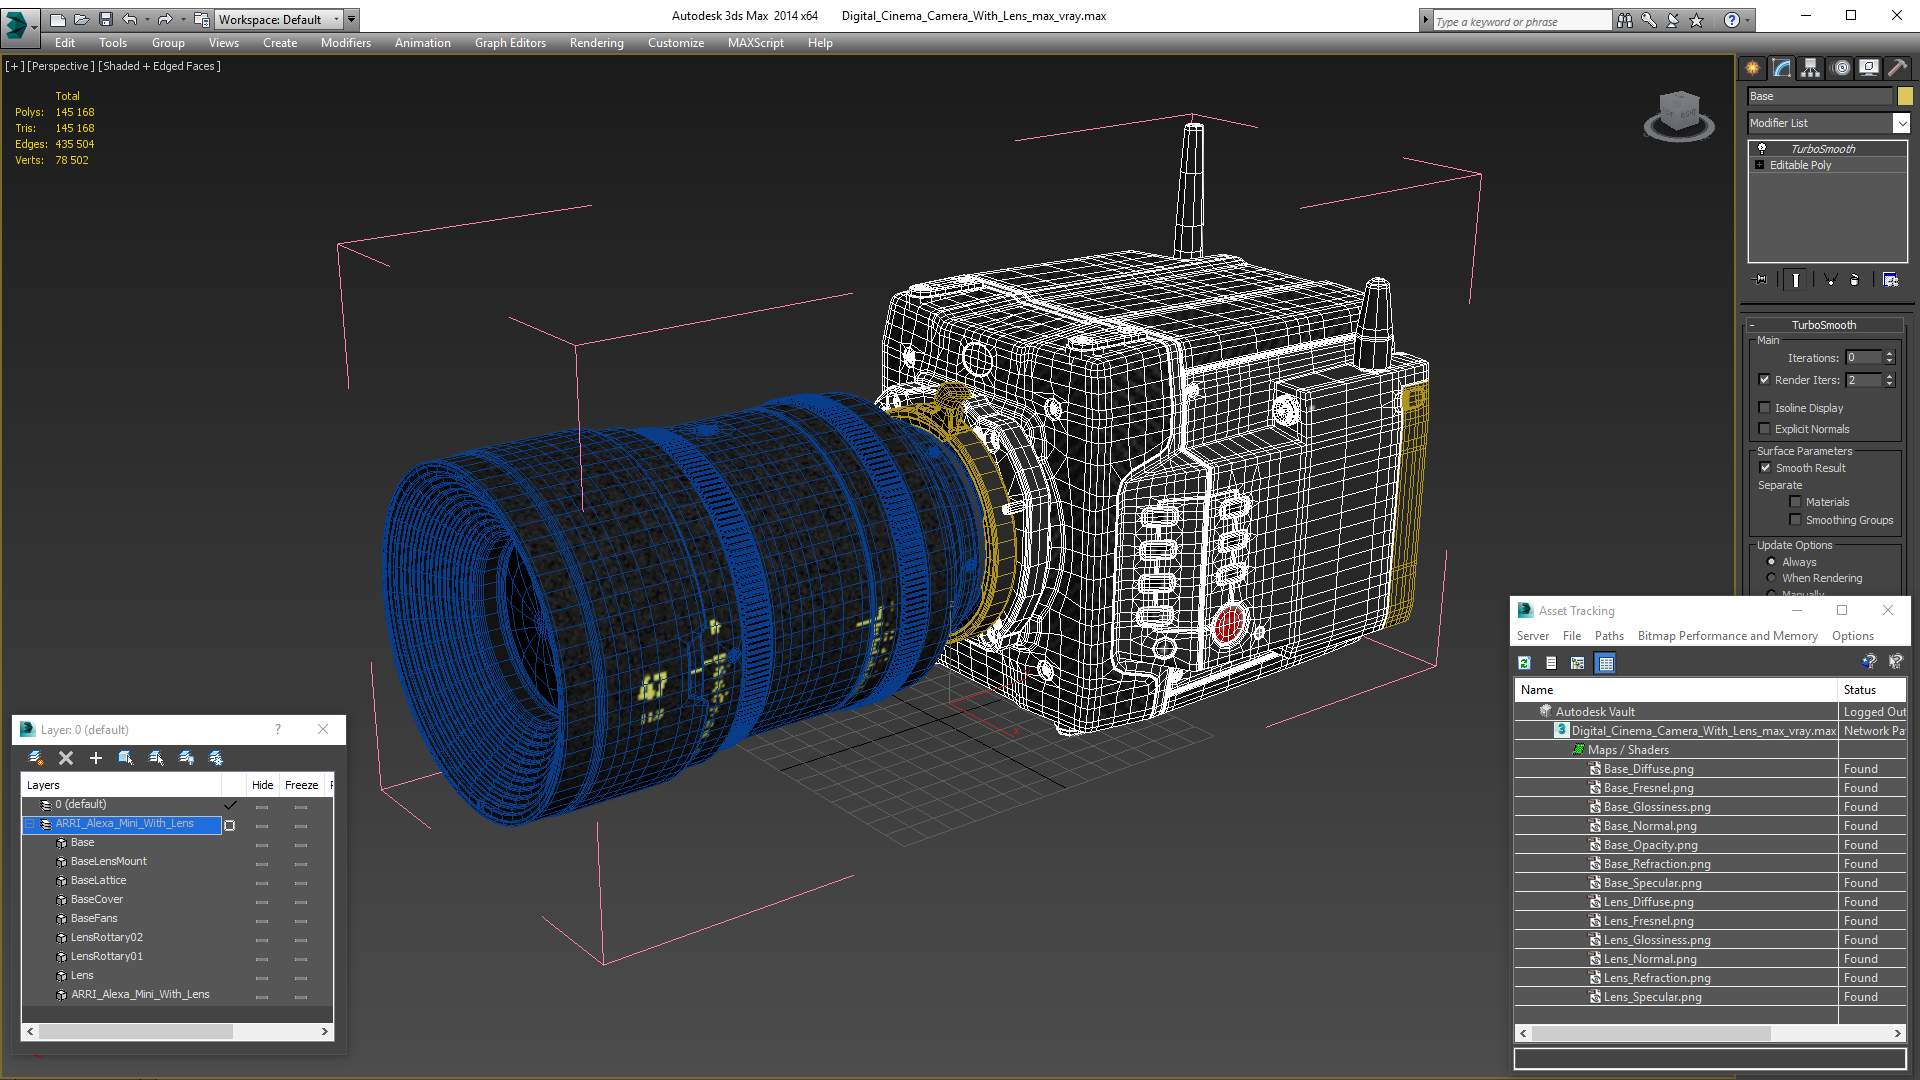
Task: Open the Modify command panel tab
Action: pyautogui.click(x=1781, y=68)
